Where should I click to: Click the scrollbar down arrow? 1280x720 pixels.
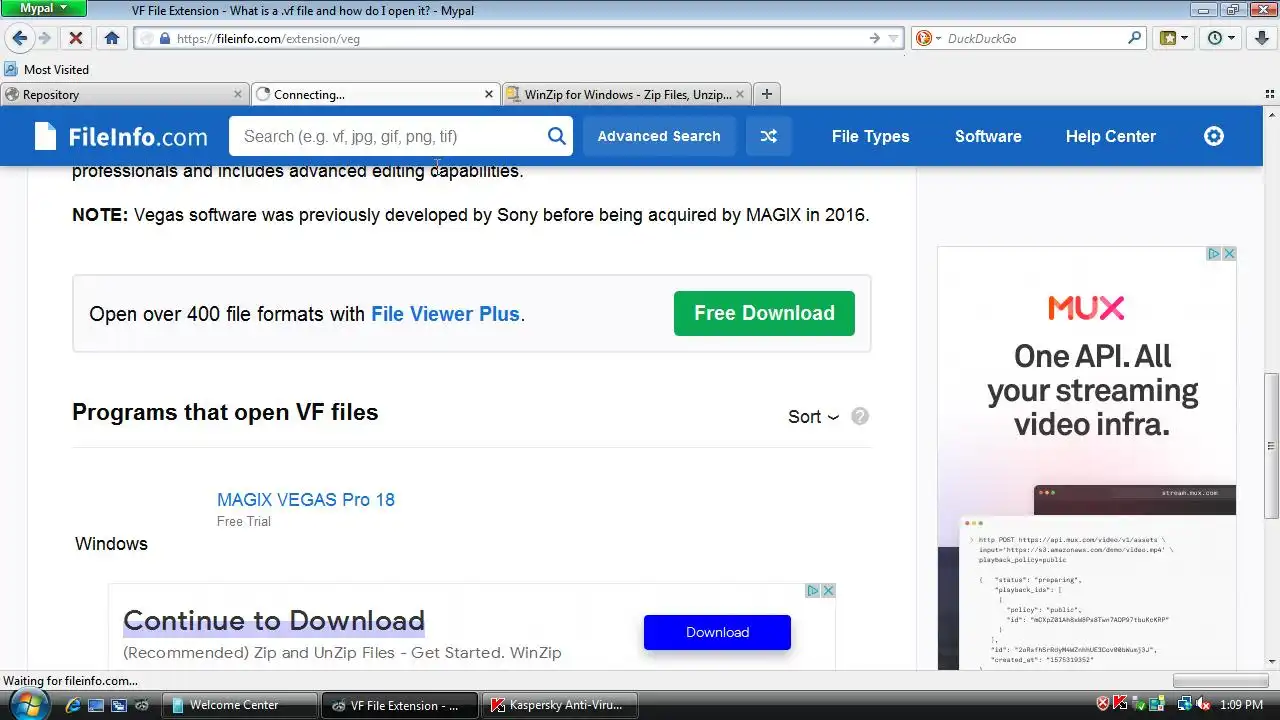(1272, 662)
